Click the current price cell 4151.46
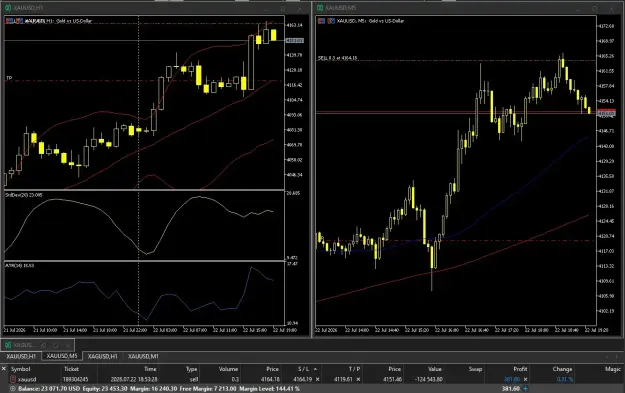625x393 pixels. 392,379
